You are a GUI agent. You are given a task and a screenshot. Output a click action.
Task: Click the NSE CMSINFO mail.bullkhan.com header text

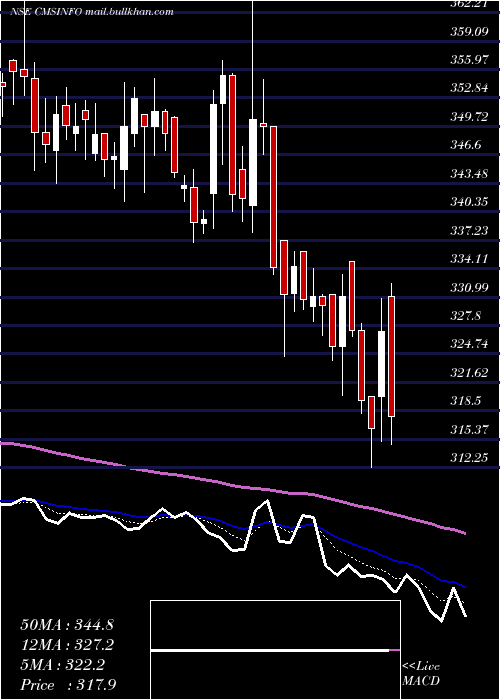coord(92,12)
